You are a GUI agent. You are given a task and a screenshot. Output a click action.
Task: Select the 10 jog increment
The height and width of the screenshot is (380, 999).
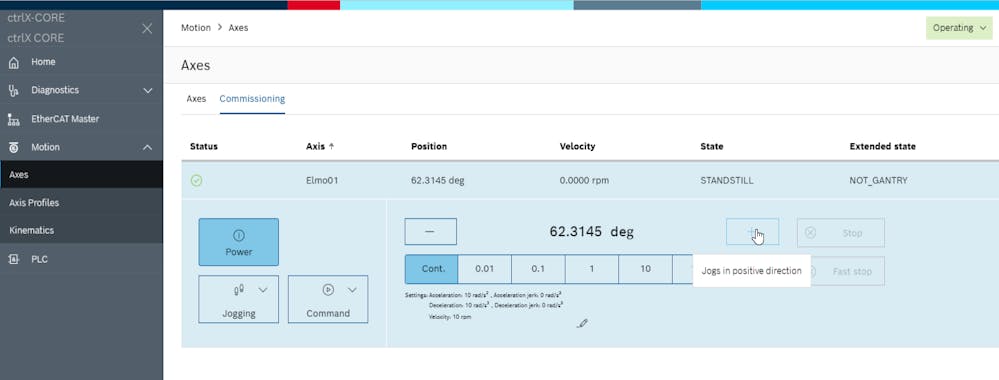click(645, 269)
